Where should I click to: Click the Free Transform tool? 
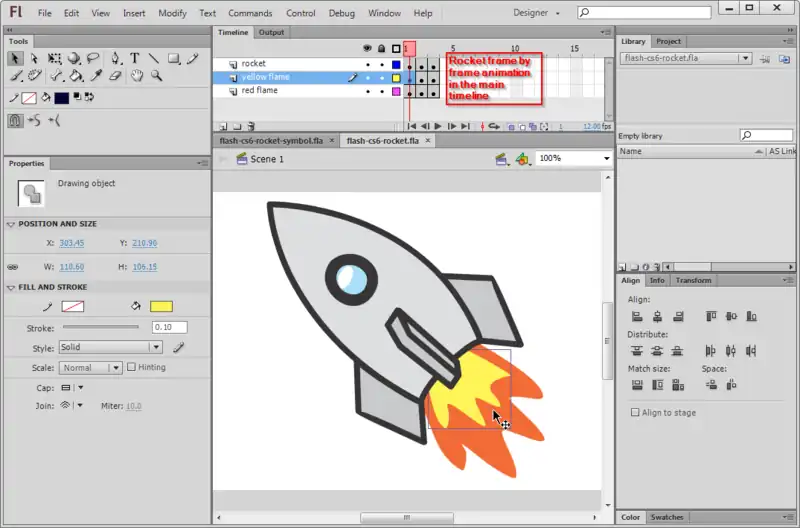point(54,58)
